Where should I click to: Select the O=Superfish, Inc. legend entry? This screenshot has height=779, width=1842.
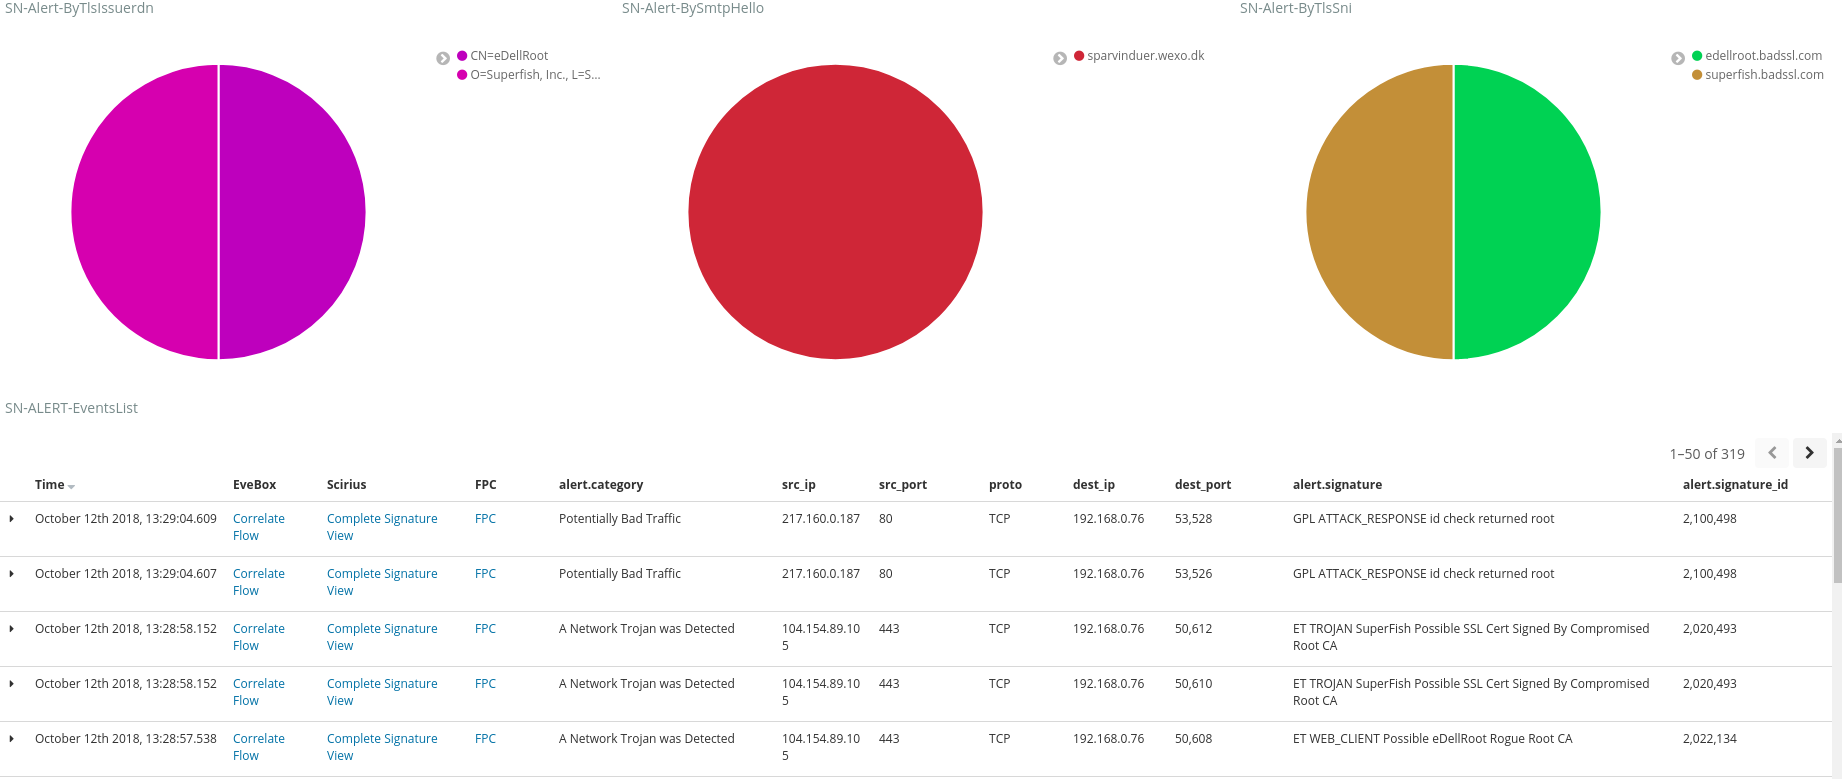click(535, 75)
